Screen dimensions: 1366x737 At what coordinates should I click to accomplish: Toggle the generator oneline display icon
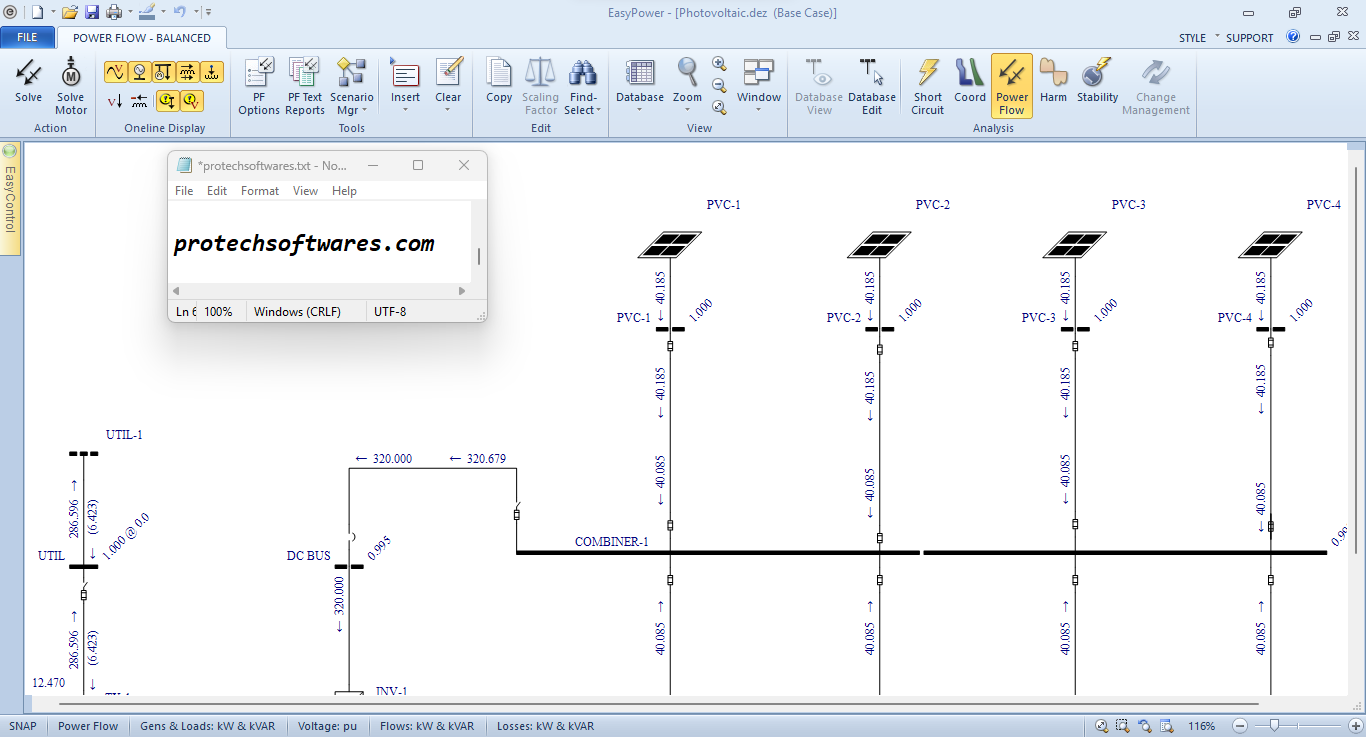coord(139,72)
